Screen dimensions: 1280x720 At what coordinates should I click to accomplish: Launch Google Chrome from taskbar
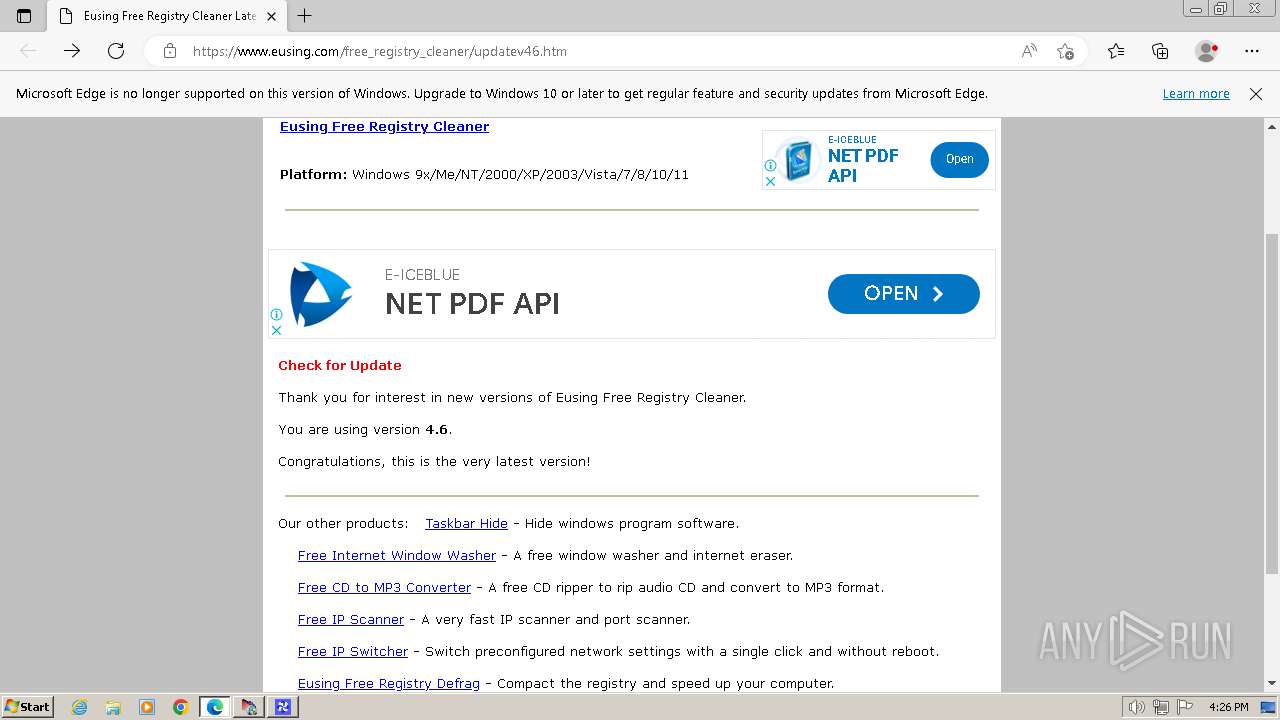click(x=181, y=707)
